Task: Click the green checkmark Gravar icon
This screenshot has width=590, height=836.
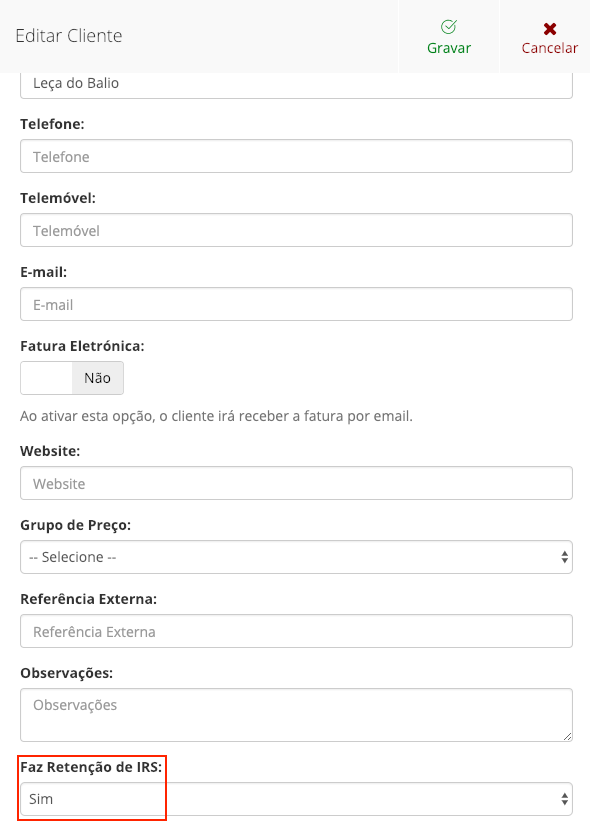Action: (x=449, y=26)
